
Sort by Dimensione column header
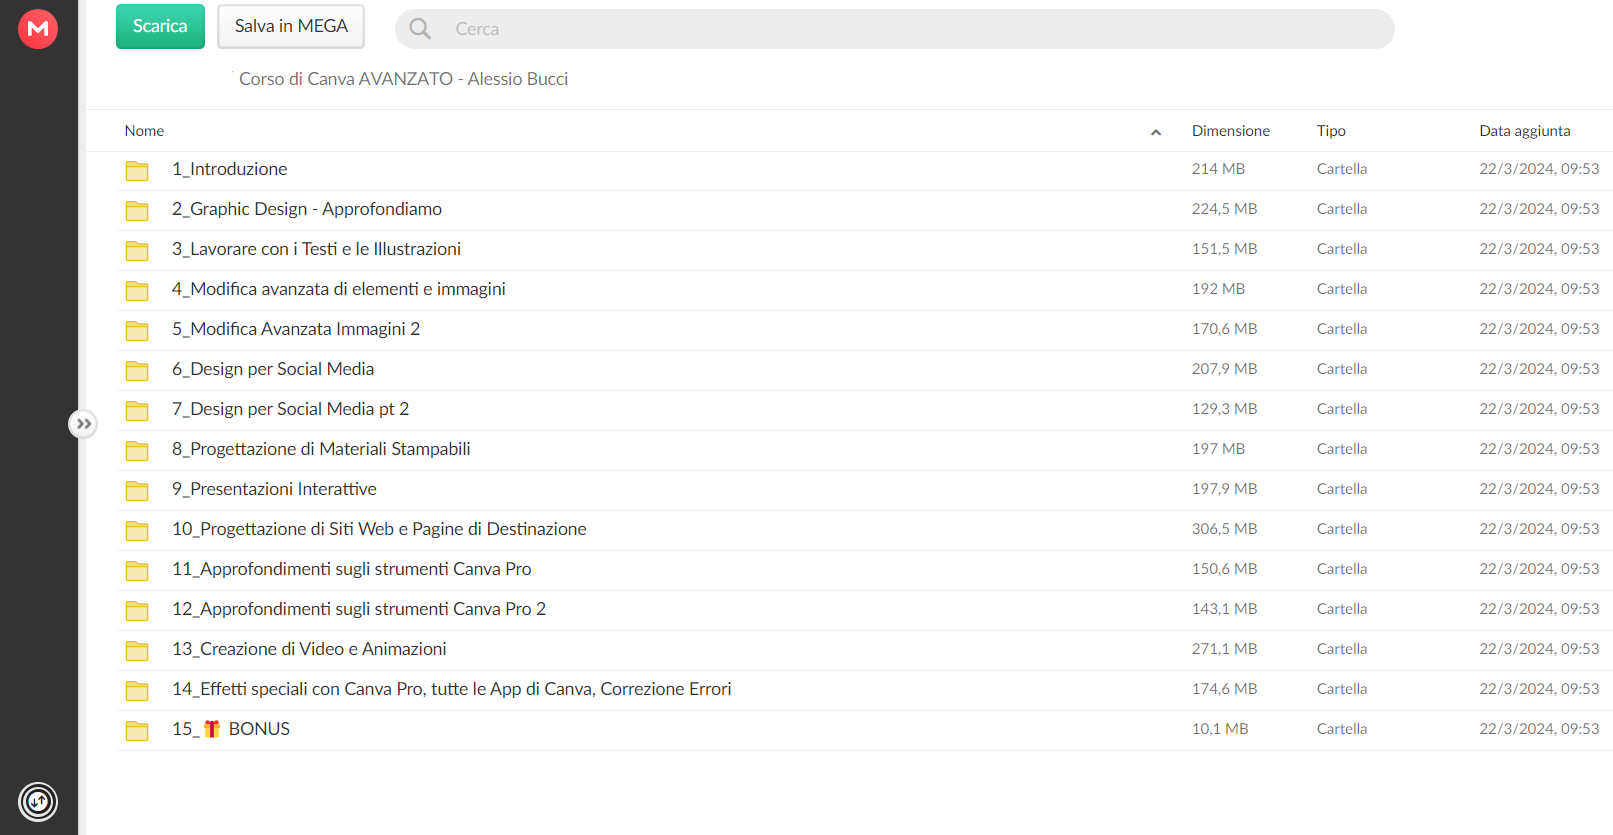pos(1230,131)
